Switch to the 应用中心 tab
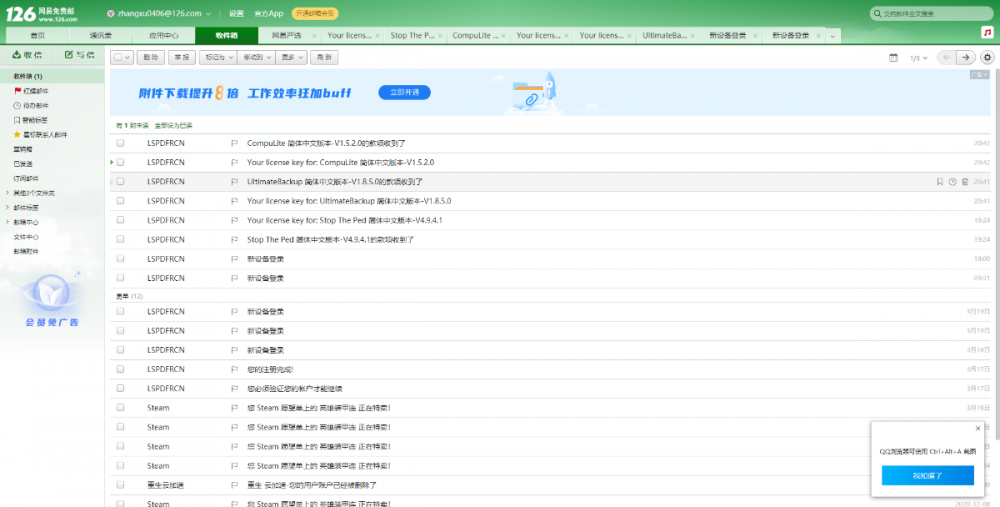 coord(164,36)
